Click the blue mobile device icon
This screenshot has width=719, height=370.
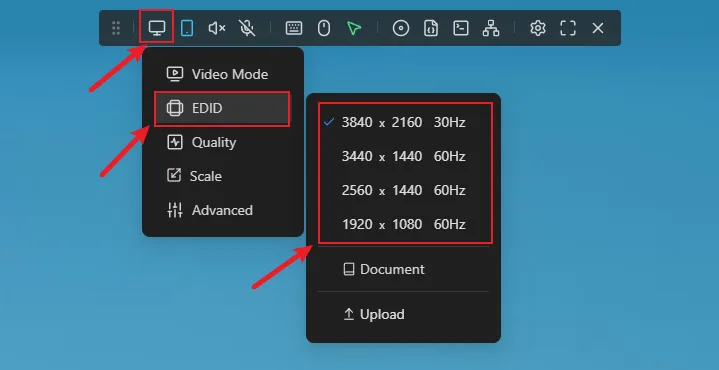click(x=187, y=28)
